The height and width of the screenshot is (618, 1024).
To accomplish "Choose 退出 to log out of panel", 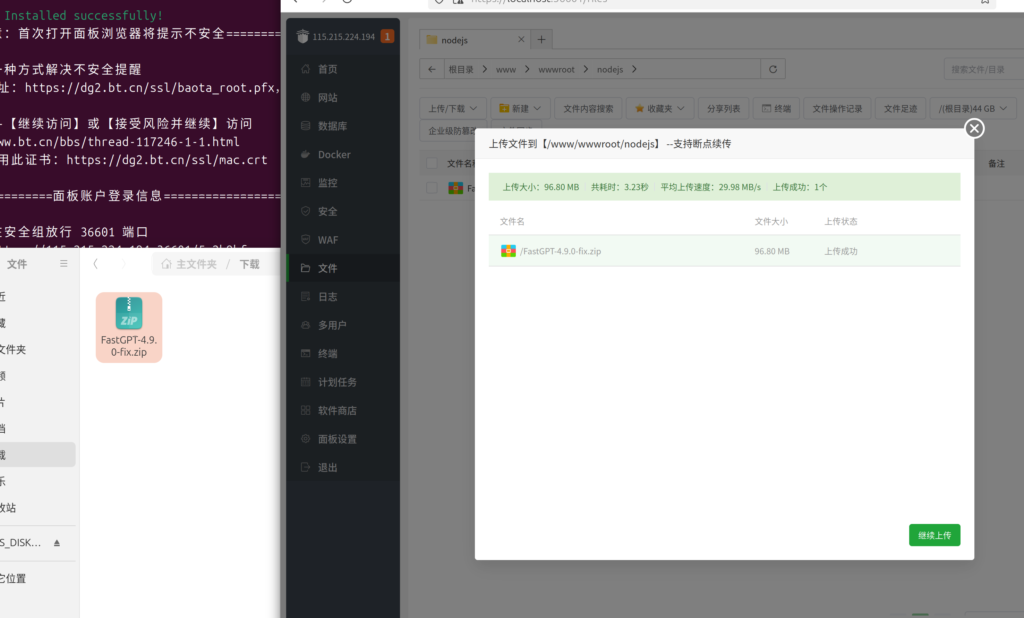I will 327,467.
